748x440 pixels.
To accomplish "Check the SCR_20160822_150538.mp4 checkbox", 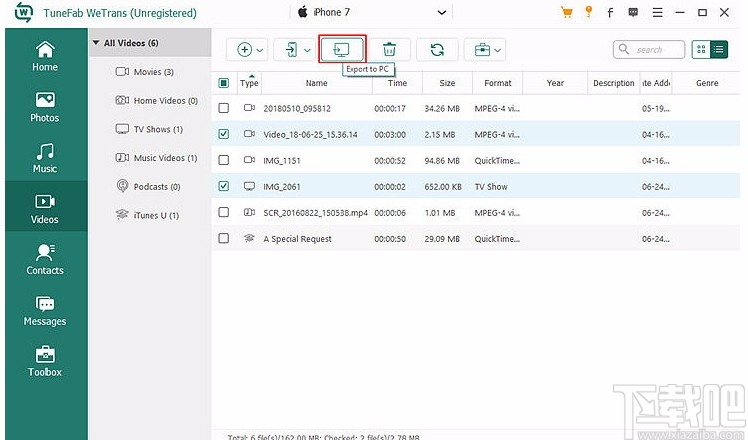I will (223, 212).
